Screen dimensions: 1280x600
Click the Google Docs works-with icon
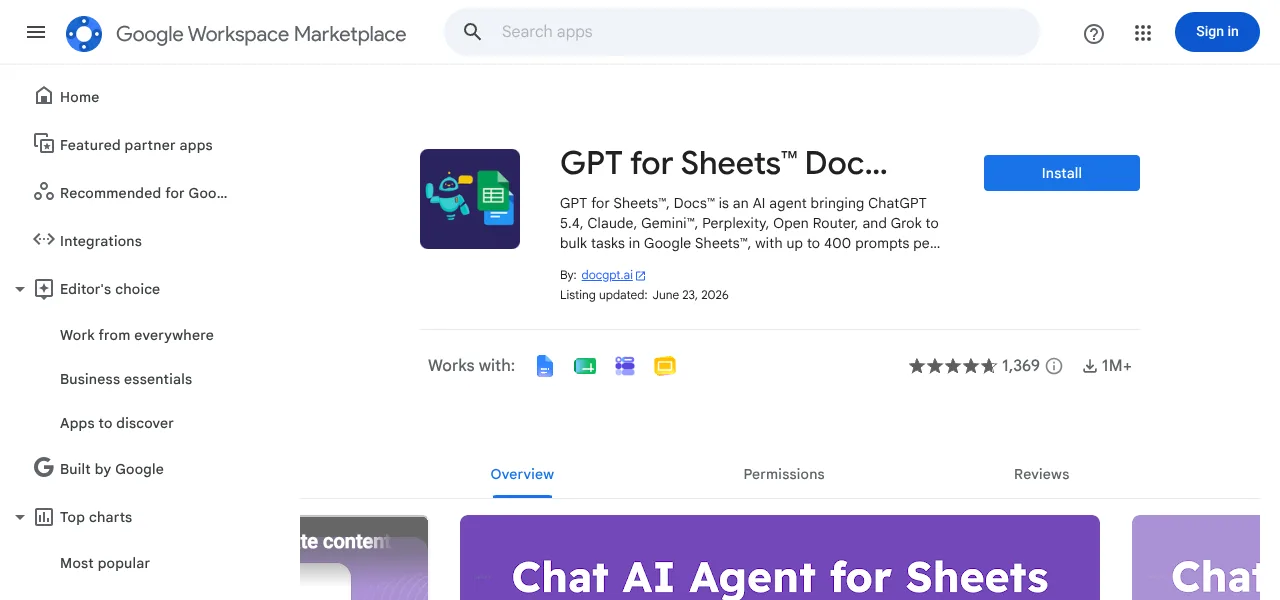pyautogui.click(x=545, y=366)
